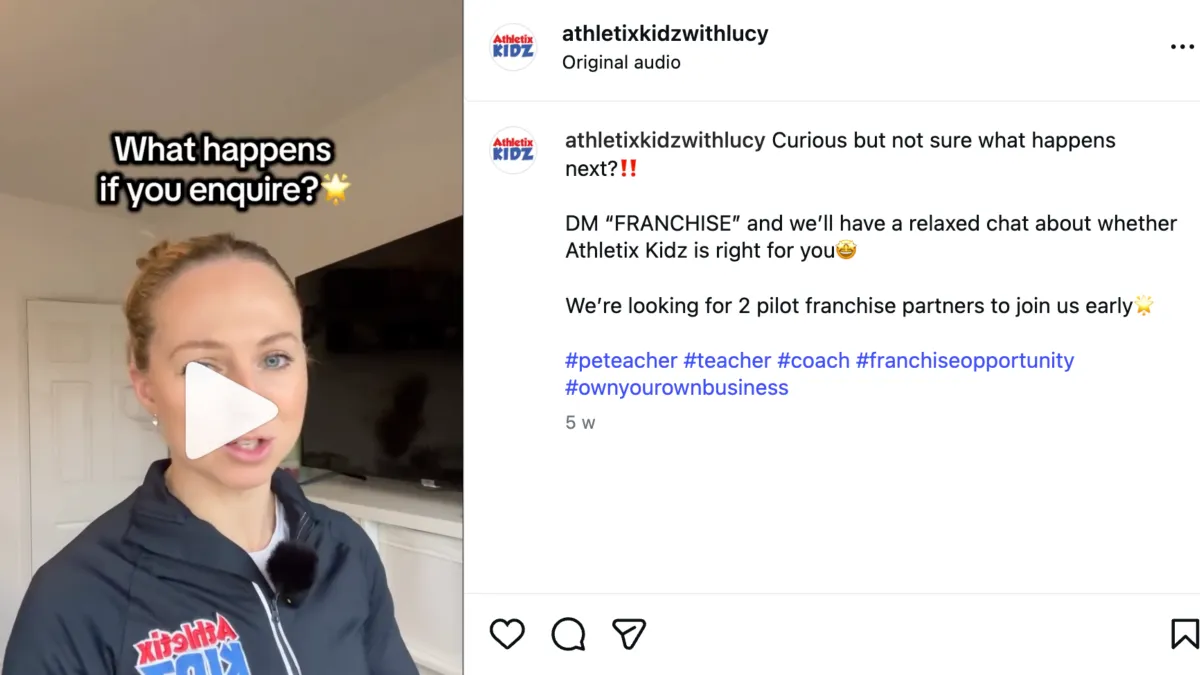Open athletixkidzwithlucy profile from header username
The width and height of the screenshot is (1200, 675).
point(665,33)
